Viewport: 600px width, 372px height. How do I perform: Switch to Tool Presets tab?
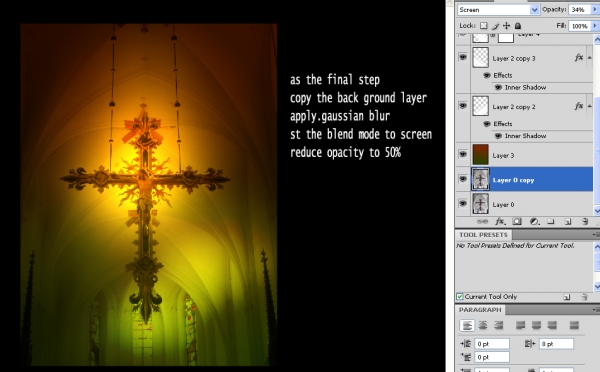coord(483,235)
